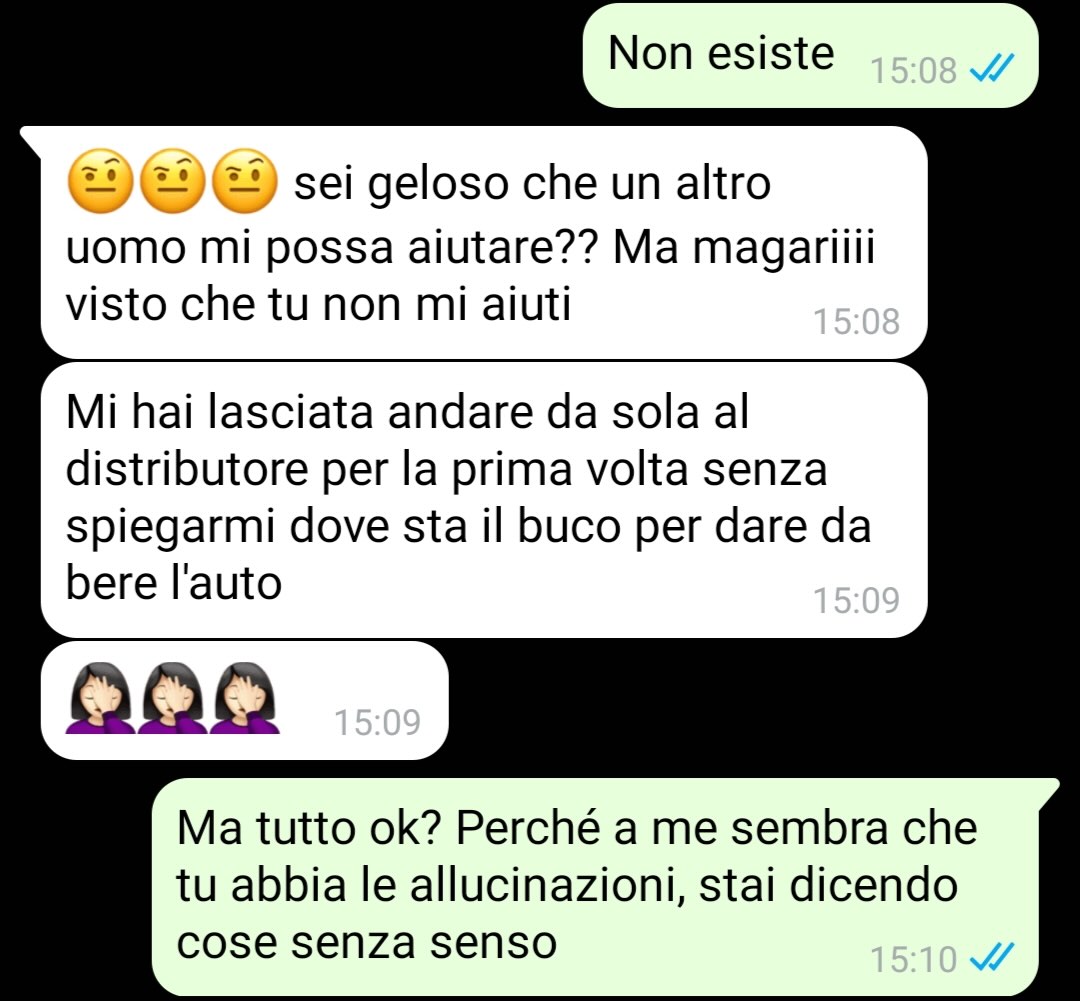Click the words 'bere l'auto' in message
The height and width of the screenshot is (1001, 1080).
[x=174, y=583]
